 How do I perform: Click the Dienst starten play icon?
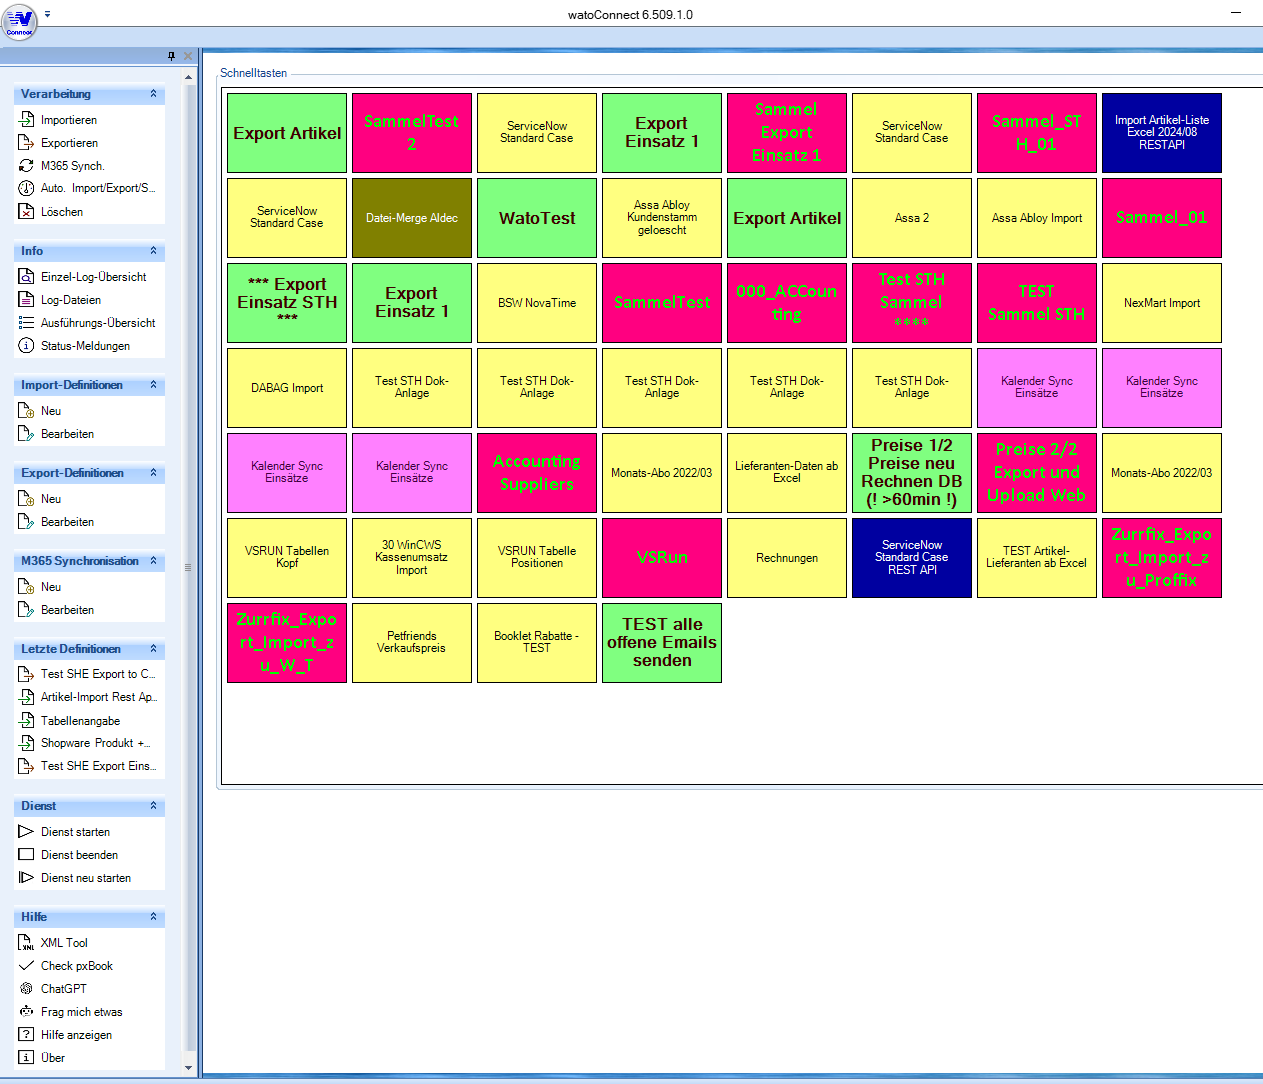tap(27, 832)
